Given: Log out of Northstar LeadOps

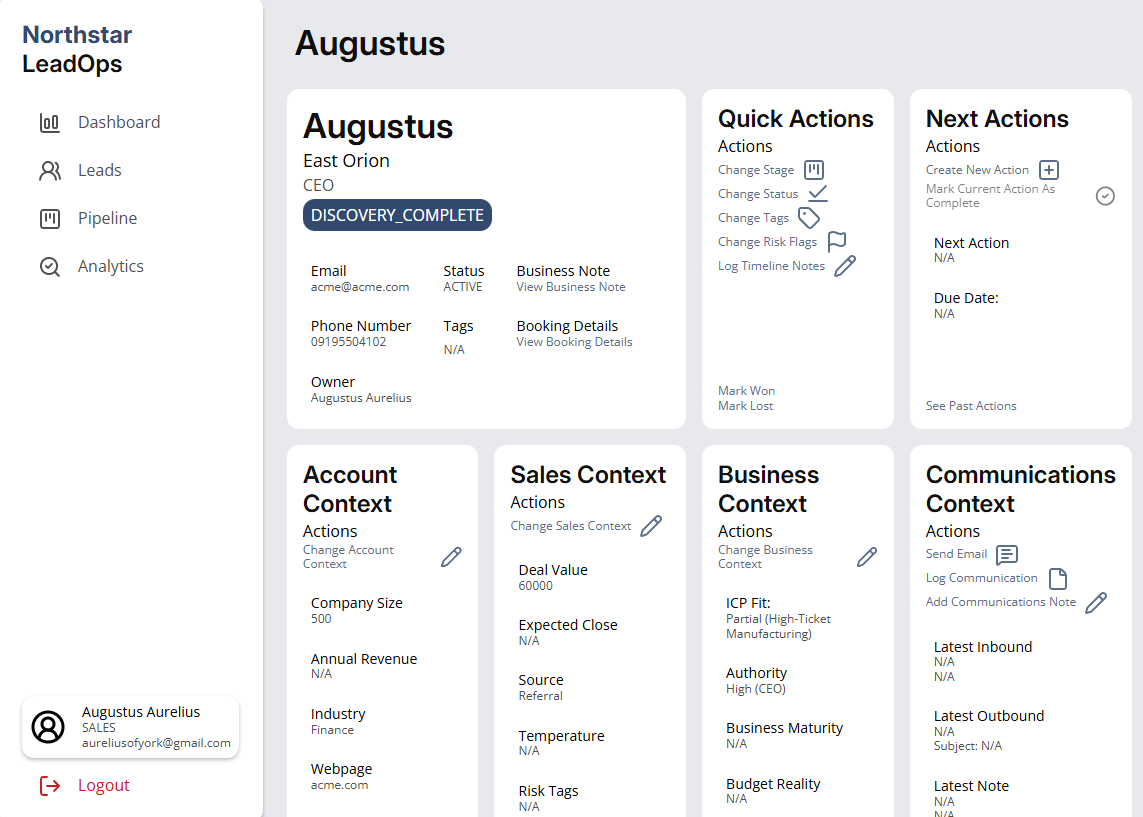Looking at the screenshot, I should tap(103, 785).
